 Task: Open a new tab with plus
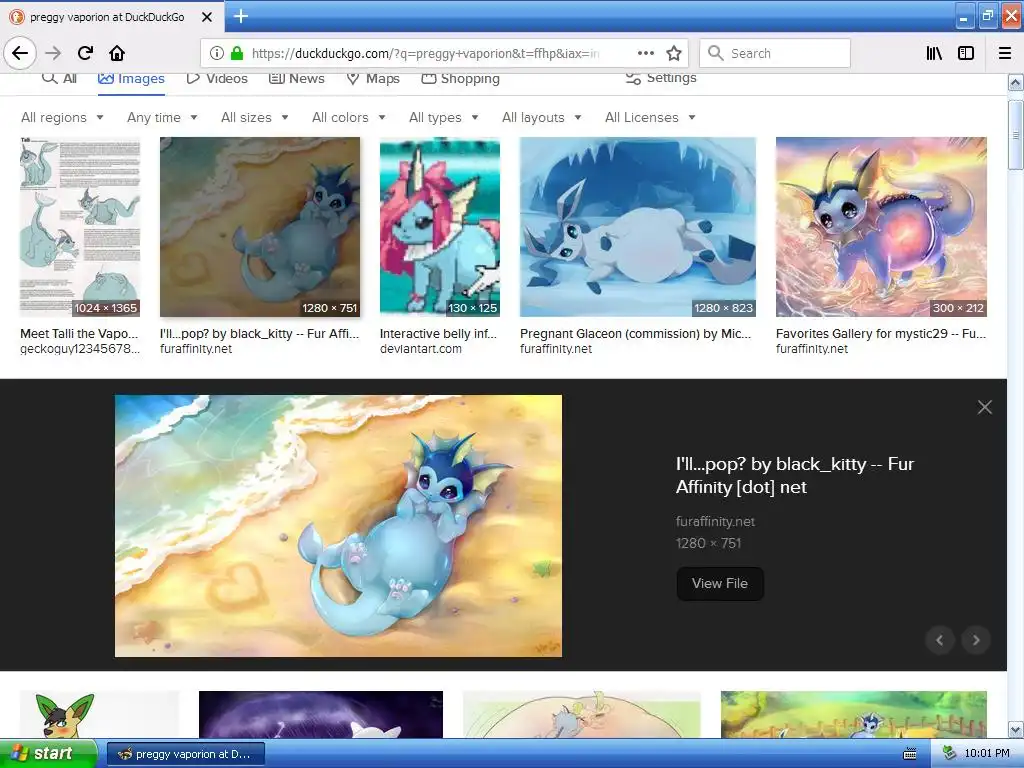pyautogui.click(x=241, y=16)
